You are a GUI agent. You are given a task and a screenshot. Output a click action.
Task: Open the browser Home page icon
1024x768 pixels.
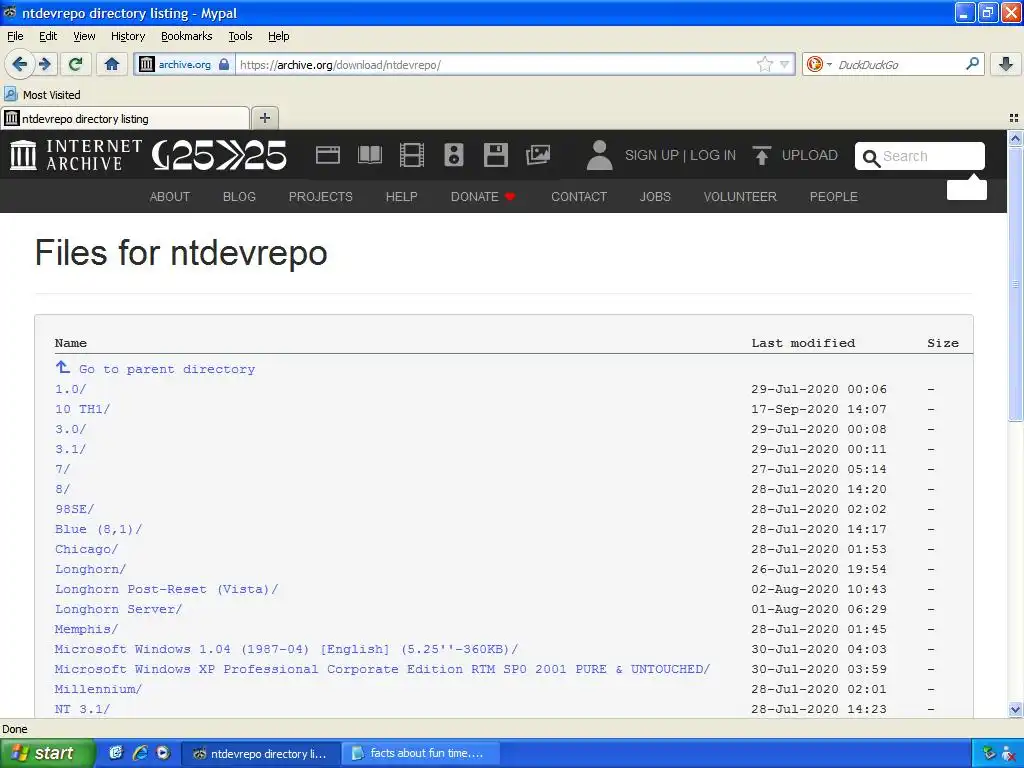click(x=112, y=64)
